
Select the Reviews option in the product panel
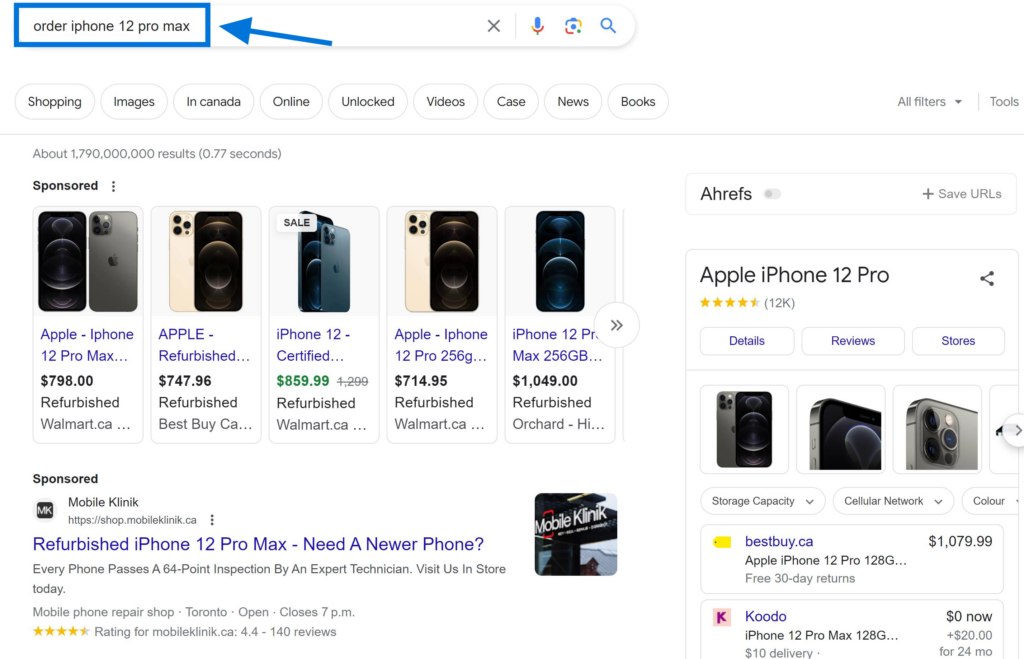[x=852, y=341]
